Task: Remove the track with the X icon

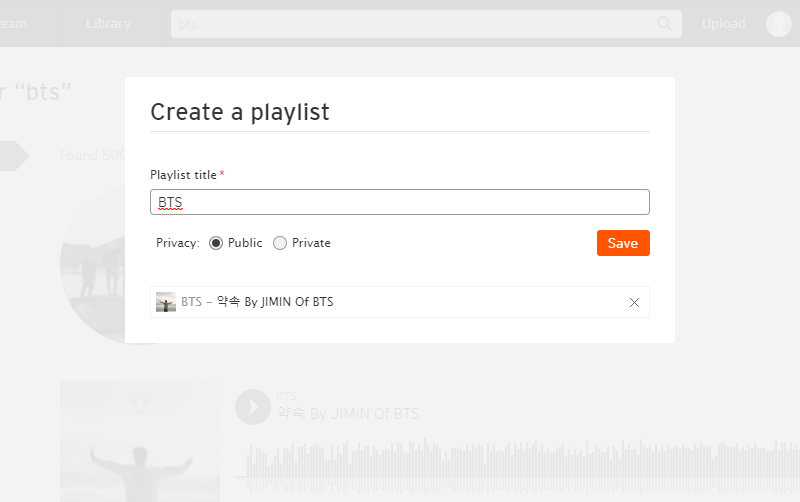Action: coord(634,303)
